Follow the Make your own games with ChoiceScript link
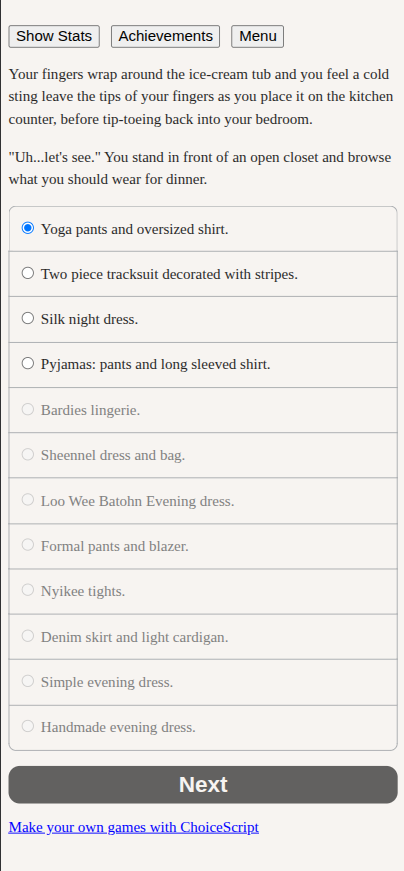 (133, 827)
